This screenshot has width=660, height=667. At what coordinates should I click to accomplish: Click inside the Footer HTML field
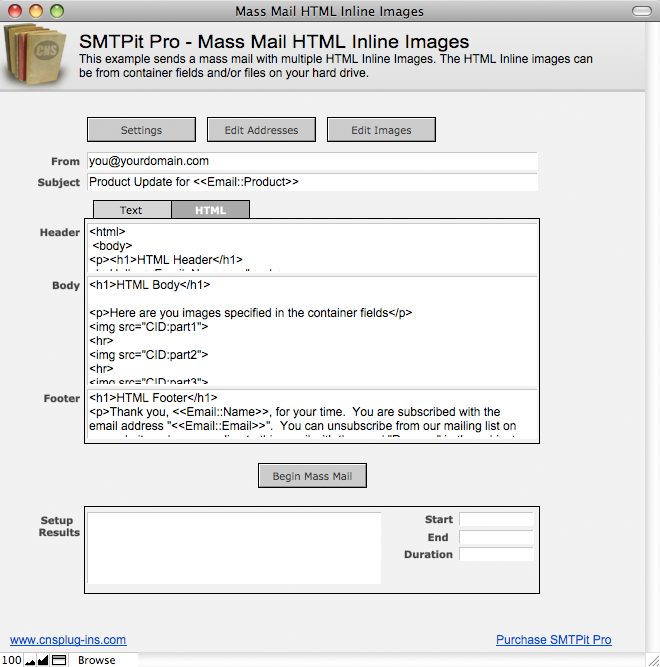click(312, 413)
